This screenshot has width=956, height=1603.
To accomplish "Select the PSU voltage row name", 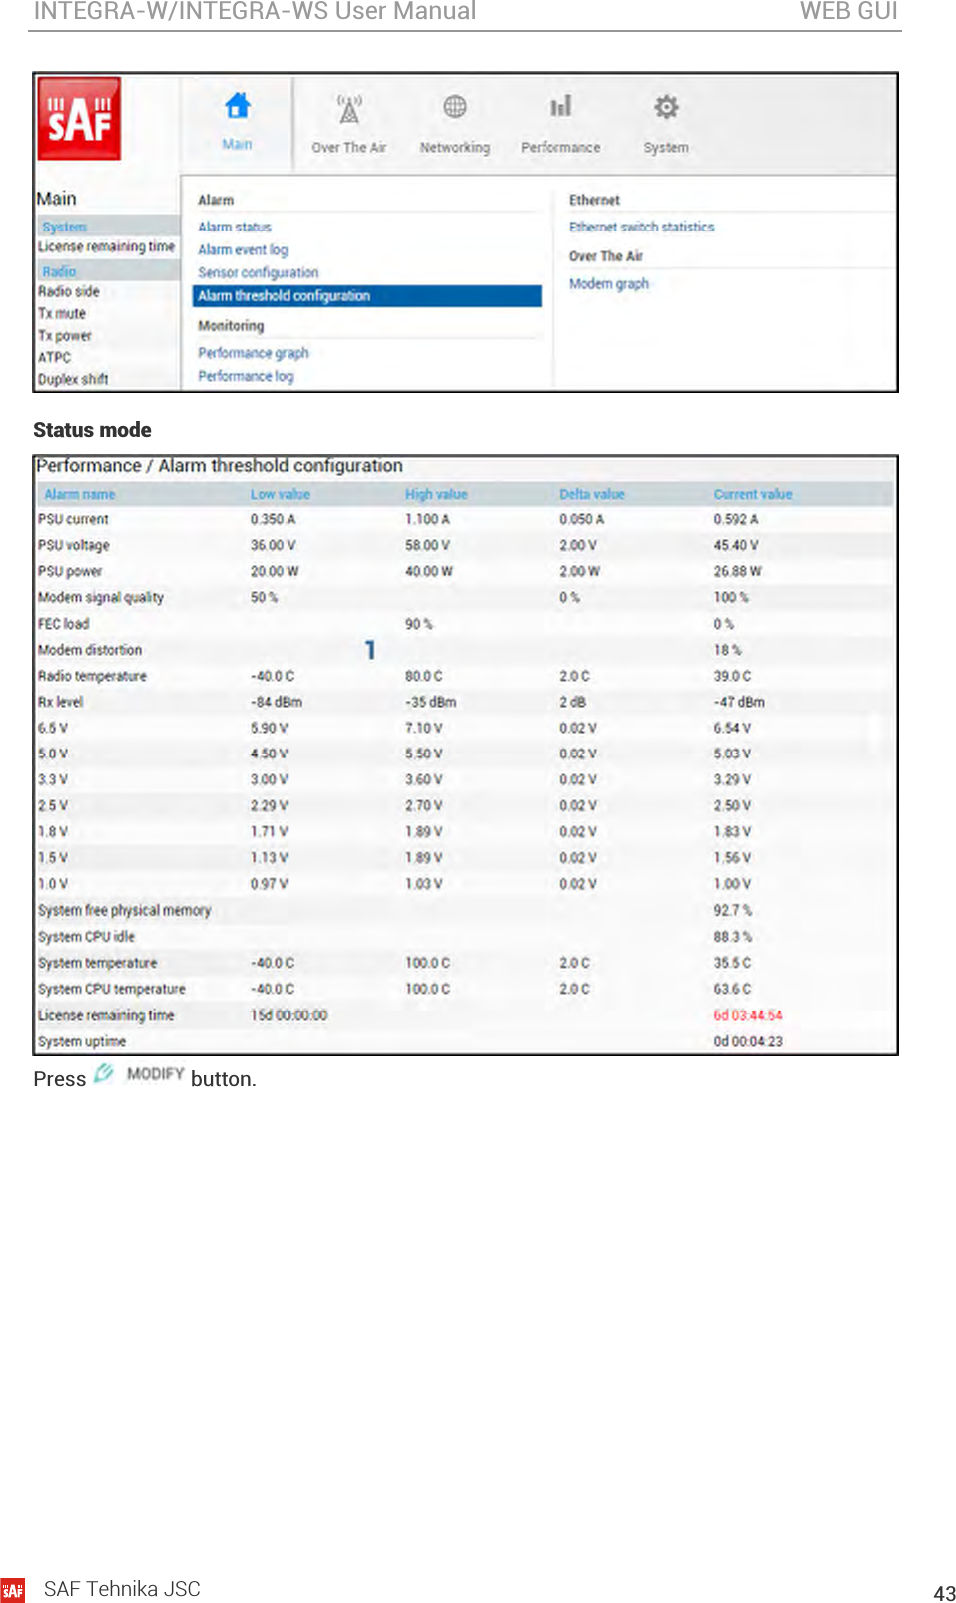I will coord(74,546).
